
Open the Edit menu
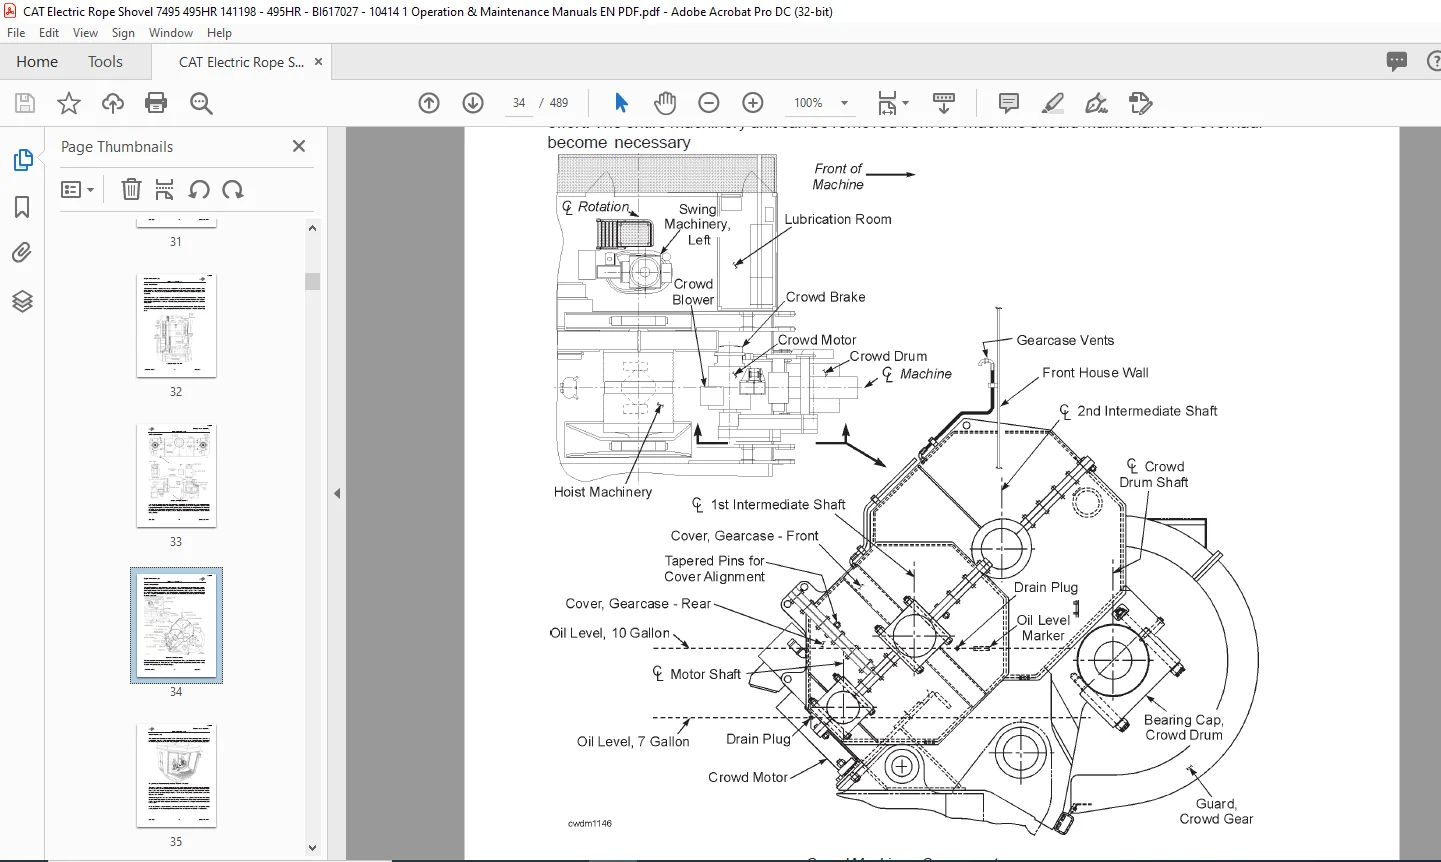click(49, 33)
